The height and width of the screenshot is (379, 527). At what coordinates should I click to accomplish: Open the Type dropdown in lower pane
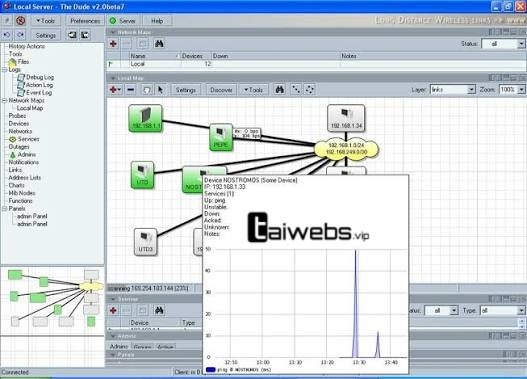pos(502,310)
